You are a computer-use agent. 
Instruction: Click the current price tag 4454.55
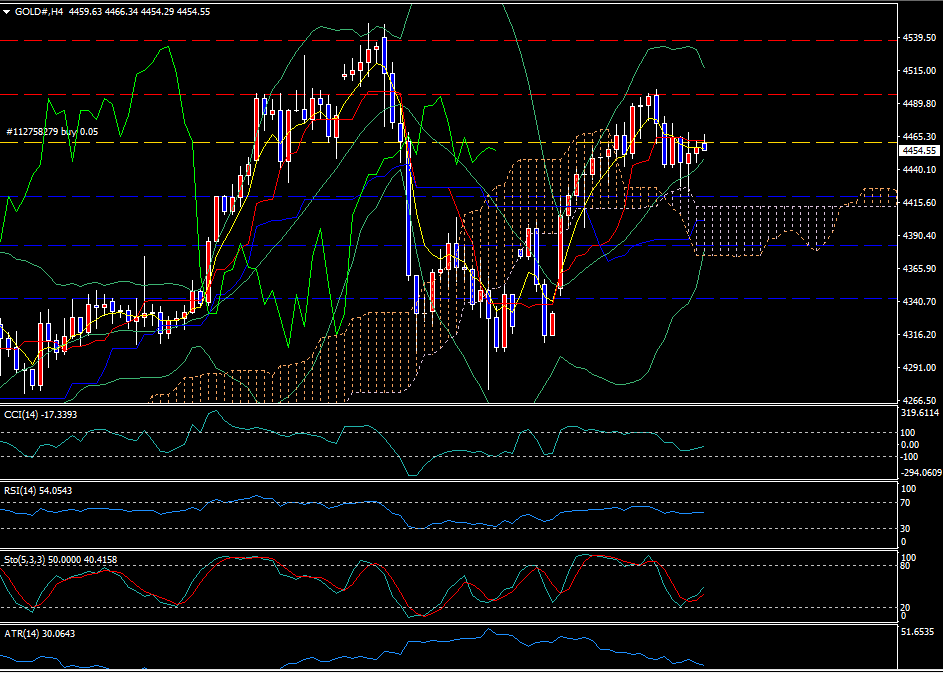(x=919, y=150)
